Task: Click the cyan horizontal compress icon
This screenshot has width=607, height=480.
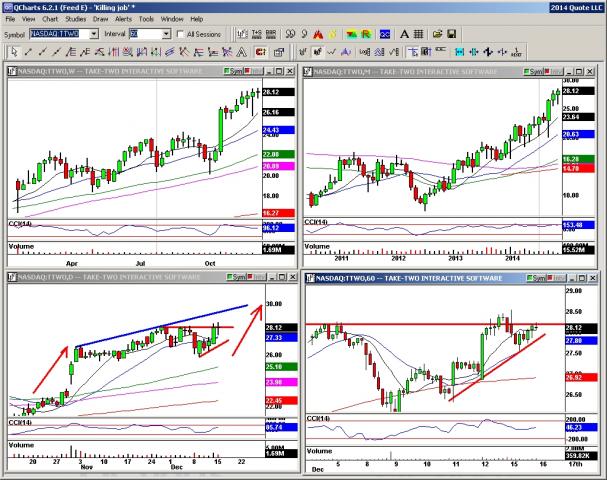Action: [x=473, y=51]
